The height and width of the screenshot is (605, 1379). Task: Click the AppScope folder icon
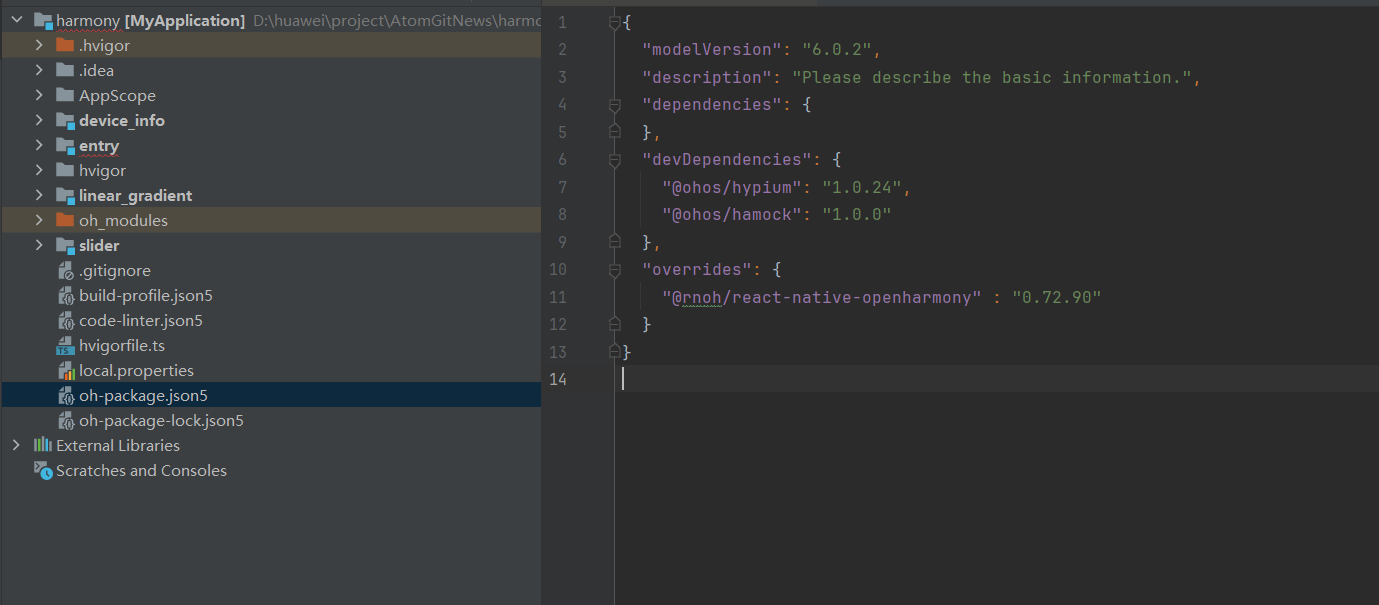[x=65, y=95]
